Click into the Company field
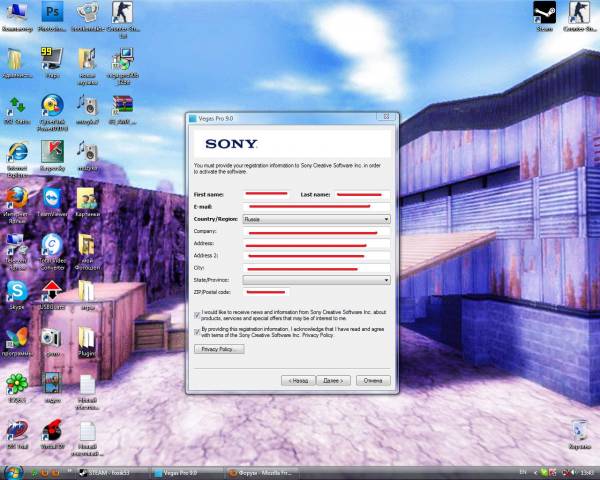 click(316, 231)
